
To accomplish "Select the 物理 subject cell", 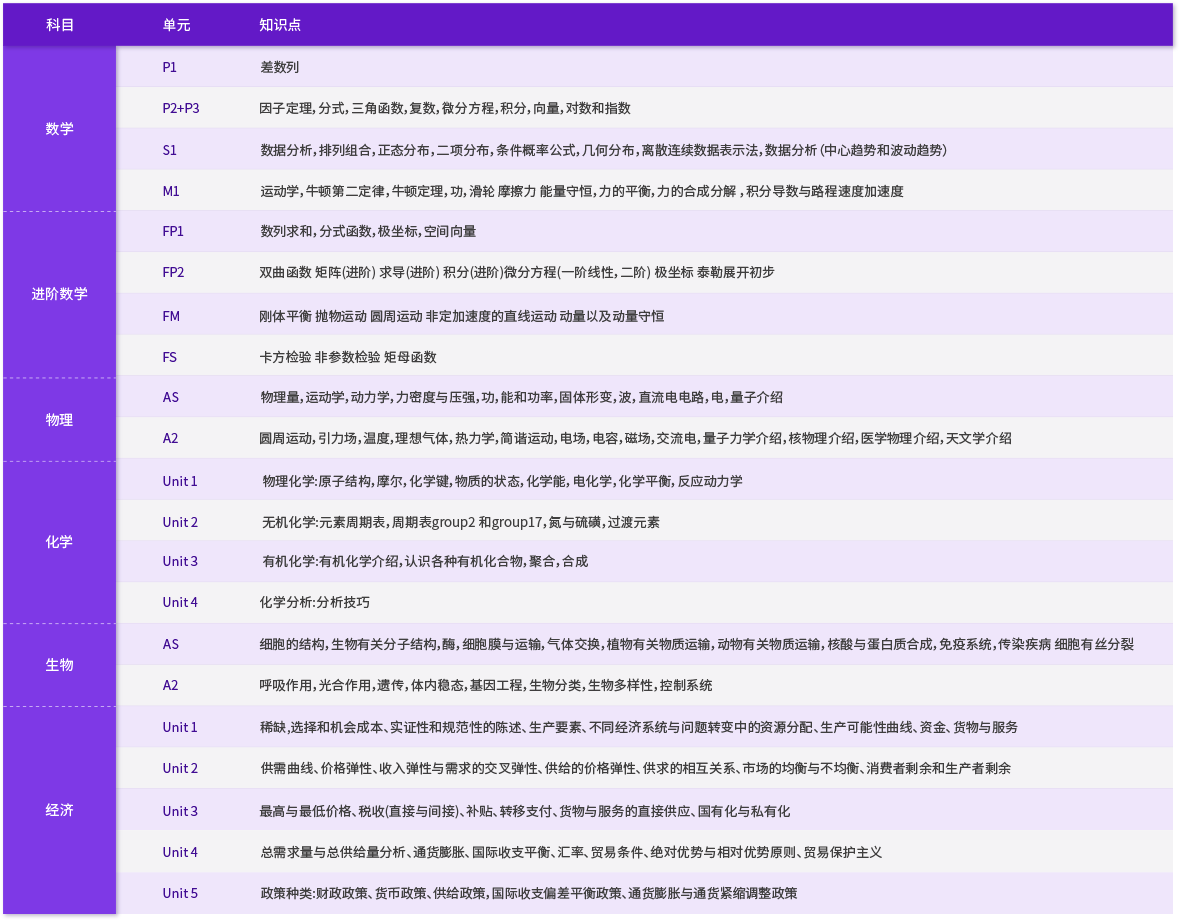I will coord(60,420).
